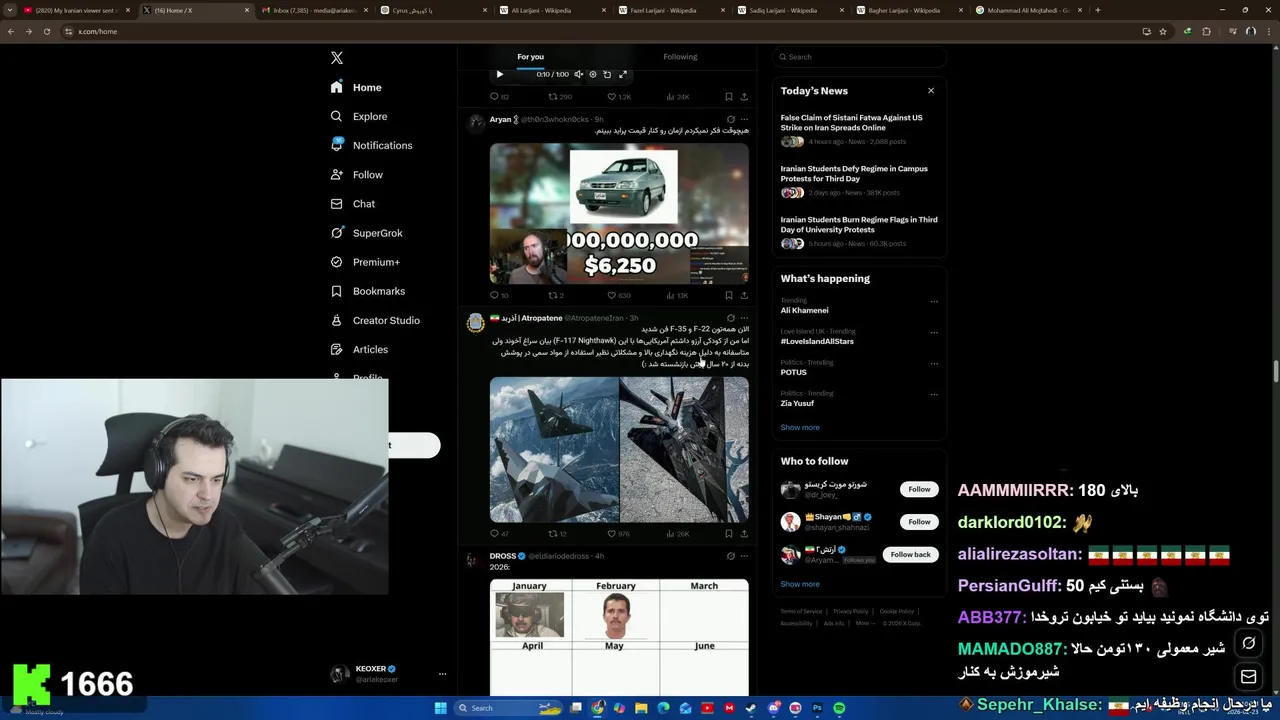The height and width of the screenshot is (720, 1280).
Task: Open more options for #LoveIslandAllStars trend
Action: [934, 332]
